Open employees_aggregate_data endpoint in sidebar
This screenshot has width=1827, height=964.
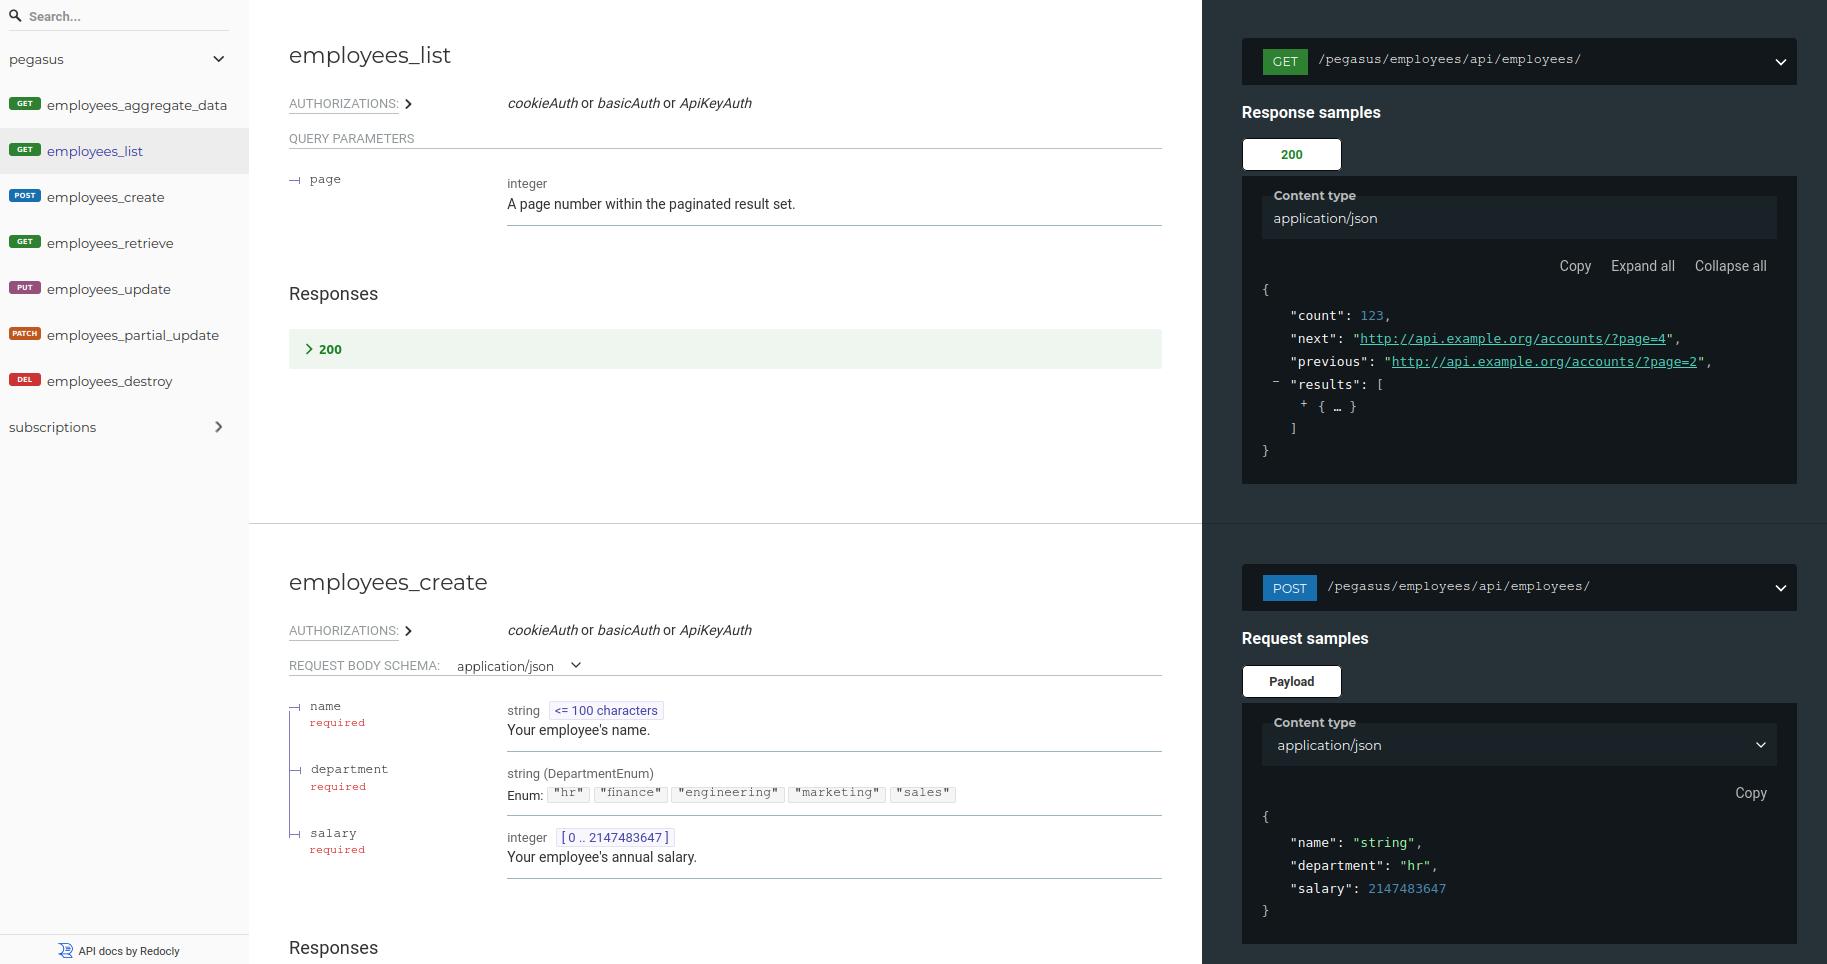point(136,105)
